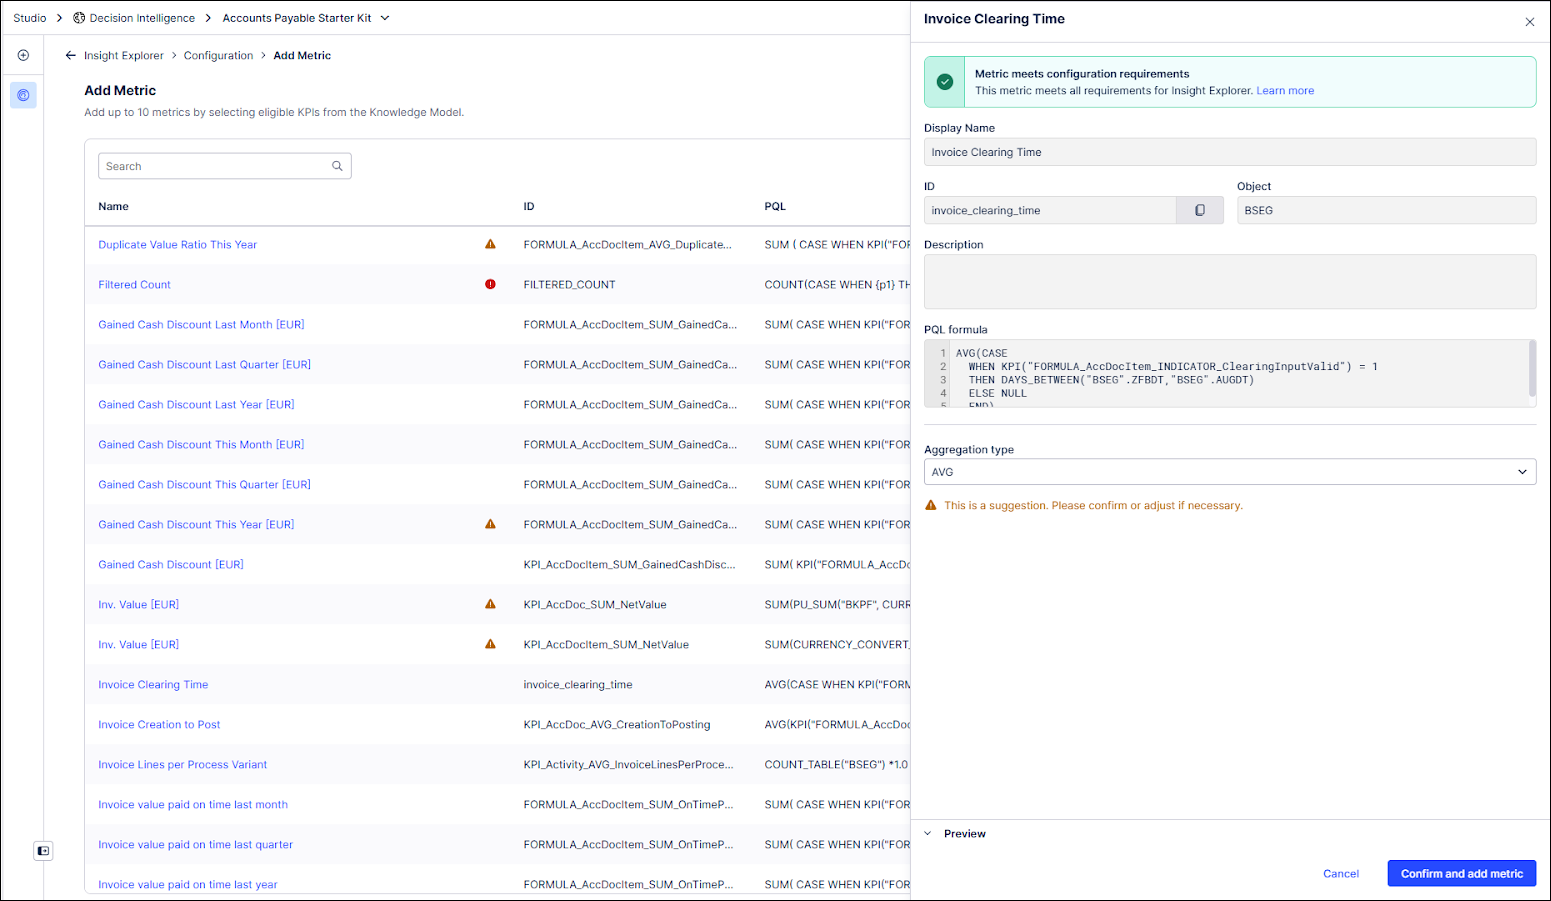Click inside the PQL formula editor
Image resolution: width=1551 pixels, height=901 pixels.
tap(1230, 373)
